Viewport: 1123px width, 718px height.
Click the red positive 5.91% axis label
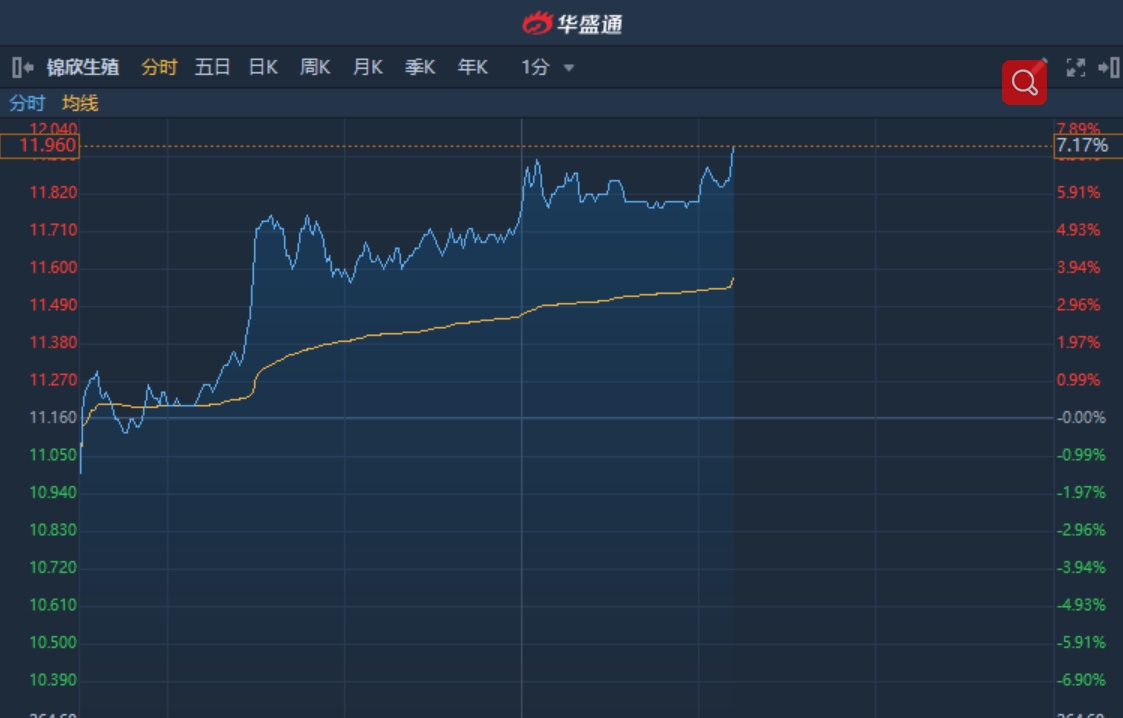pyautogui.click(x=1079, y=193)
